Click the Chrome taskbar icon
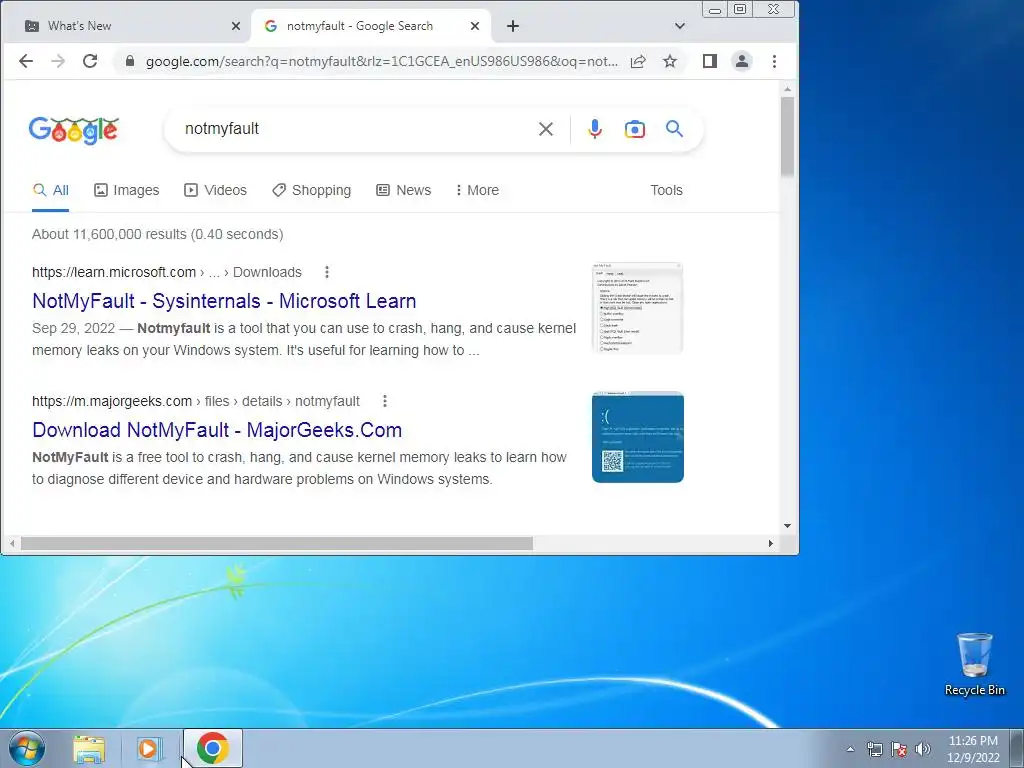This screenshot has height=768, width=1024. pos(213,748)
